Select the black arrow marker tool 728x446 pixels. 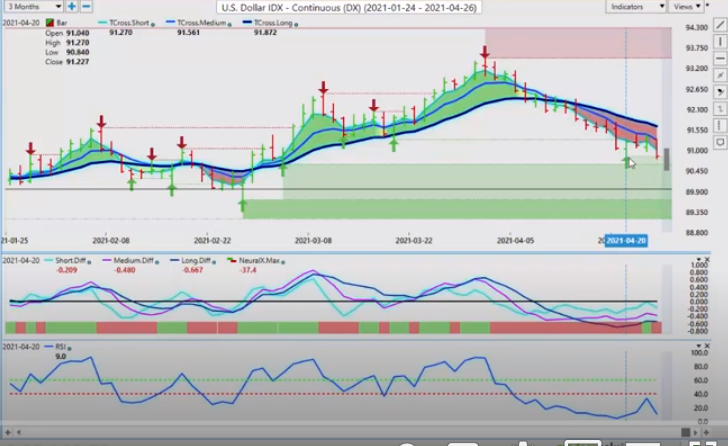coord(720,92)
